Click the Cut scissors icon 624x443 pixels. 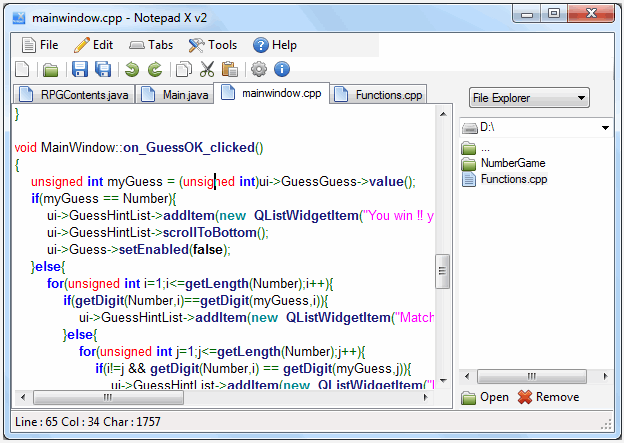click(x=207, y=69)
